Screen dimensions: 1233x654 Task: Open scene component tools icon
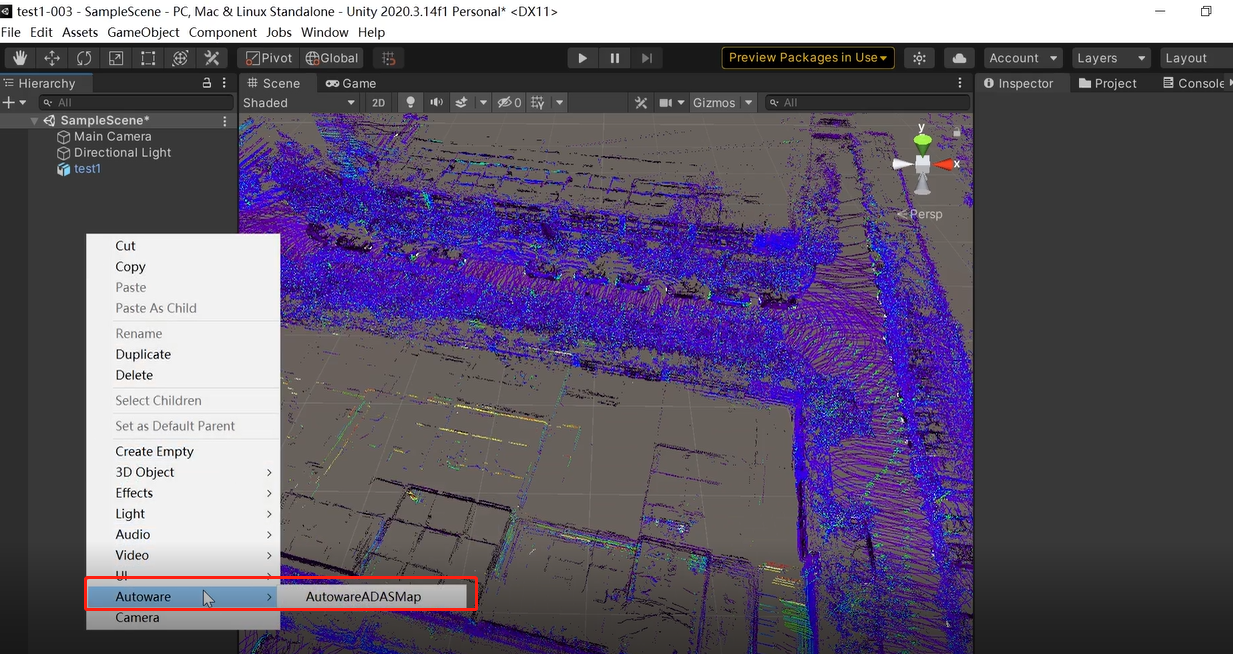pos(643,102)
